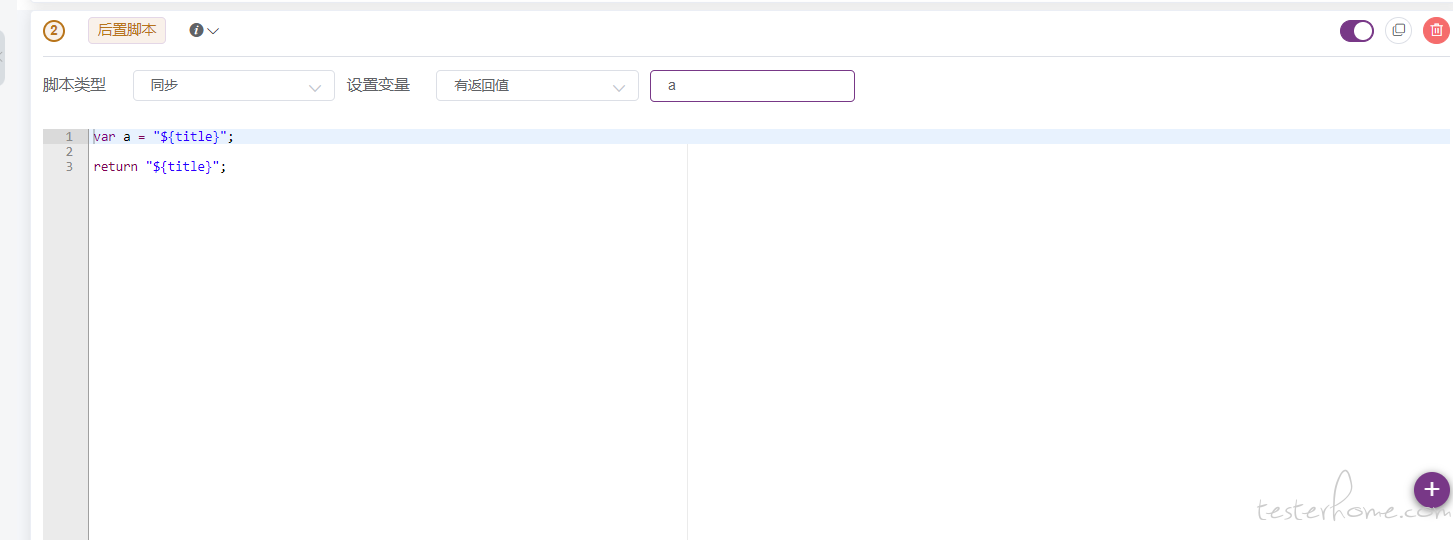1453x540 pixels.
Task: Click the purple plus add button
Action: pos(1431,490)
